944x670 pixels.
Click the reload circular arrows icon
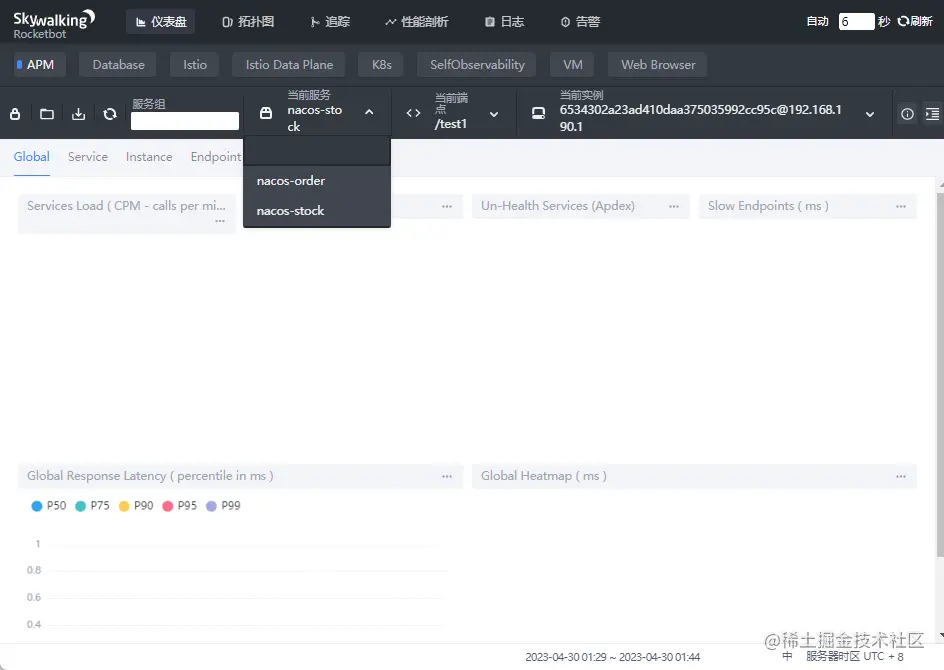(110, 114)
